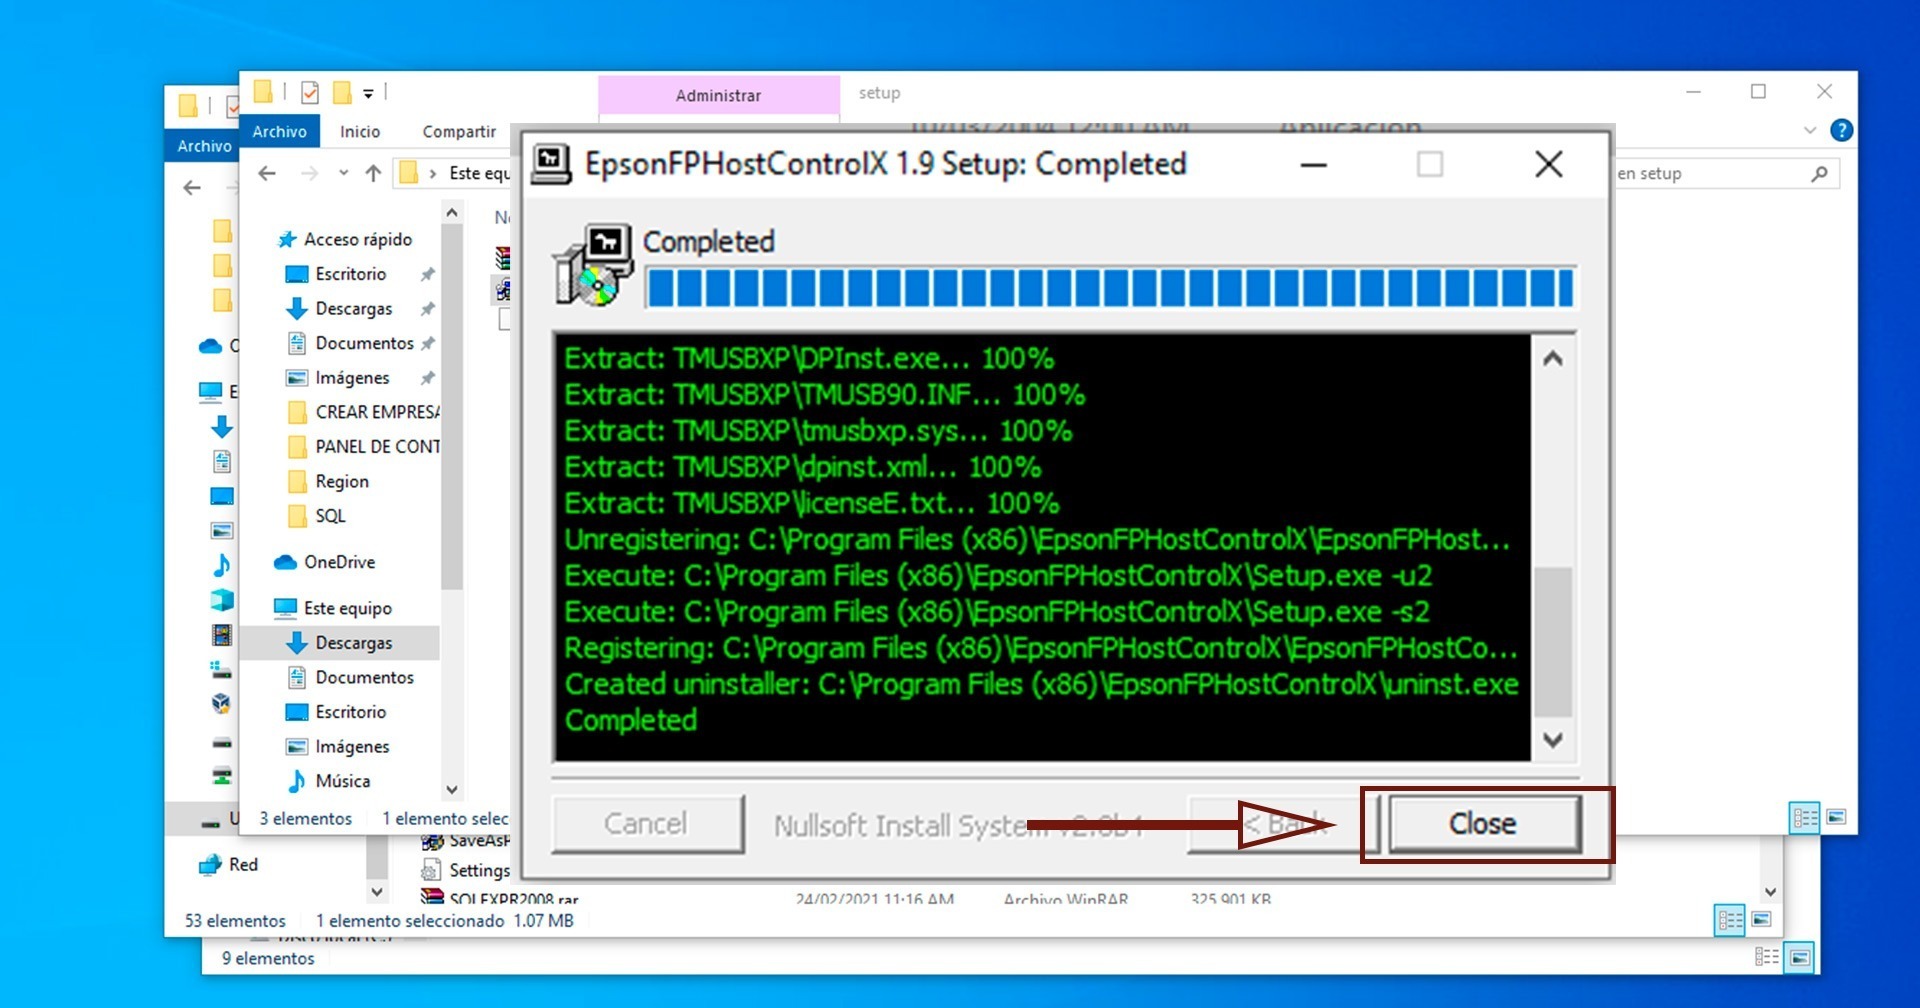Select Música in the navigation pane

pyautogui.click(x=342, y=781)
